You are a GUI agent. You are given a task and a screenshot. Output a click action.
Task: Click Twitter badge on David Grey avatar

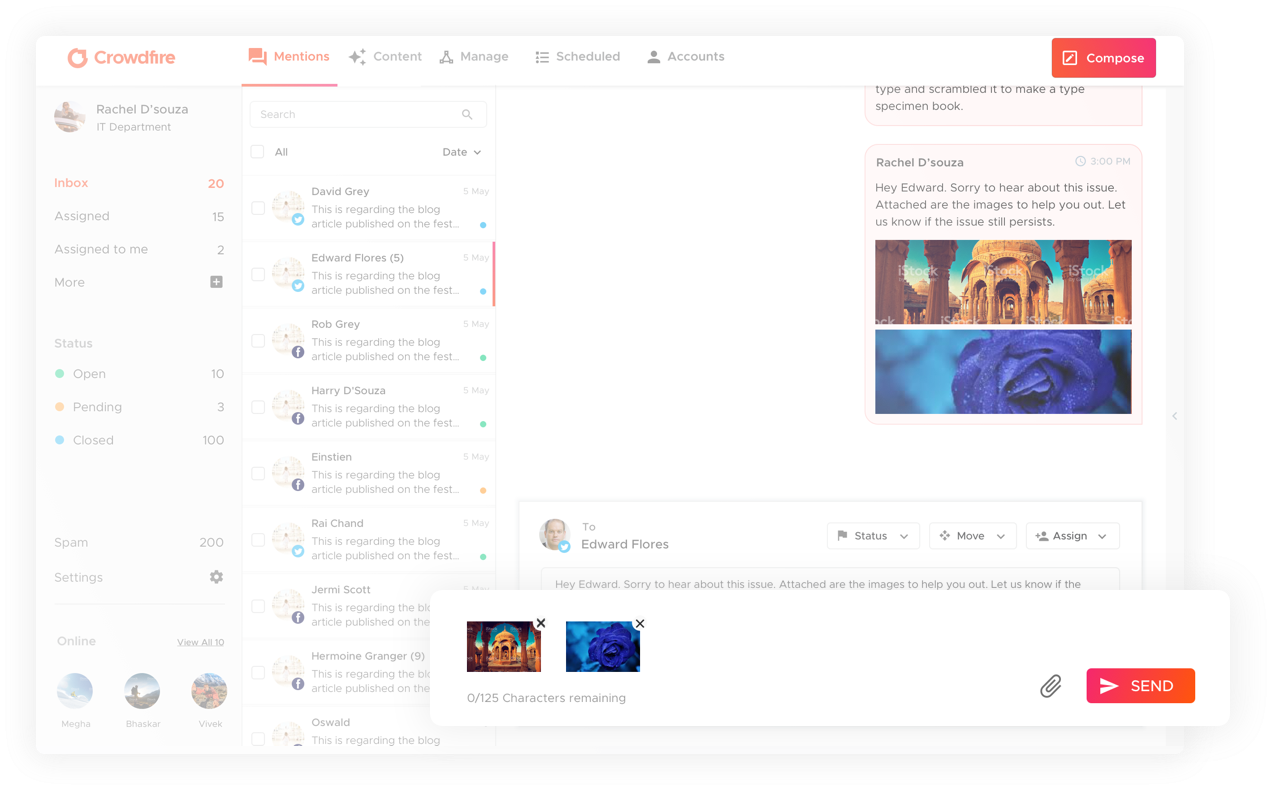tap(298, 220)
